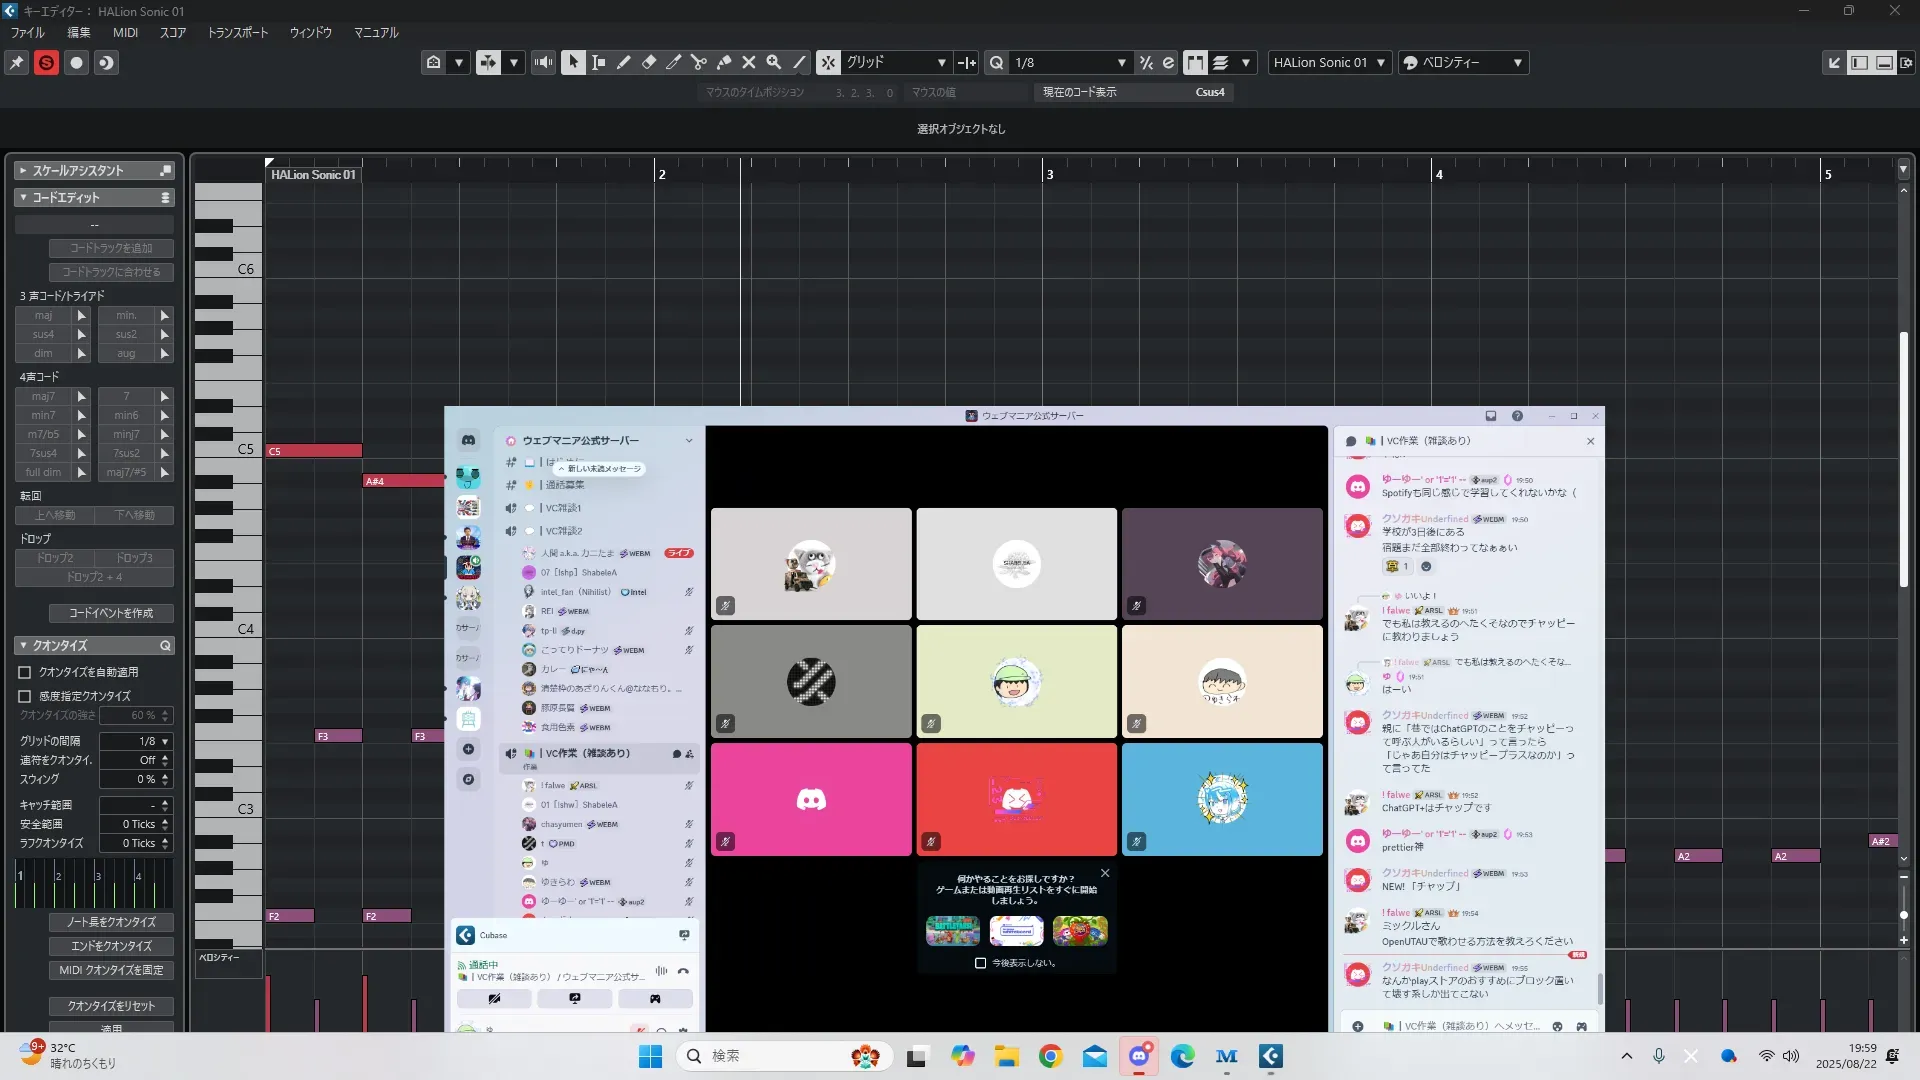This screenshot has width=1920, height=1080.
Task: Select the Split scissors tool
Action: point(698,62)
